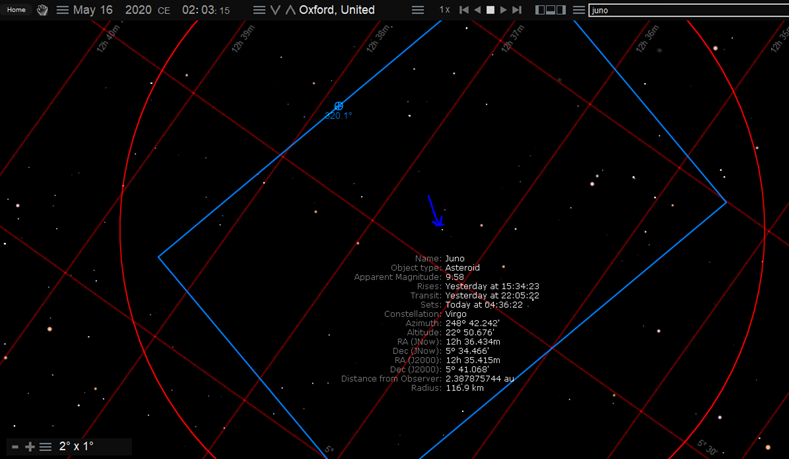Image resolution: width=789 pixels, height=459 pixels.
Task: Click the Object type Asteroid value
Action: click(462, 268)
